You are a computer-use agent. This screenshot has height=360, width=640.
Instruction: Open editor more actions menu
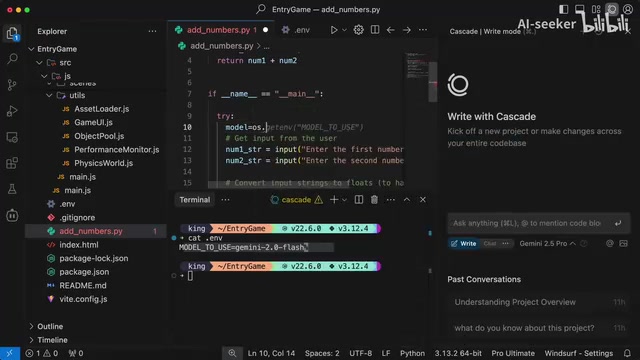(x=423, y=30)
